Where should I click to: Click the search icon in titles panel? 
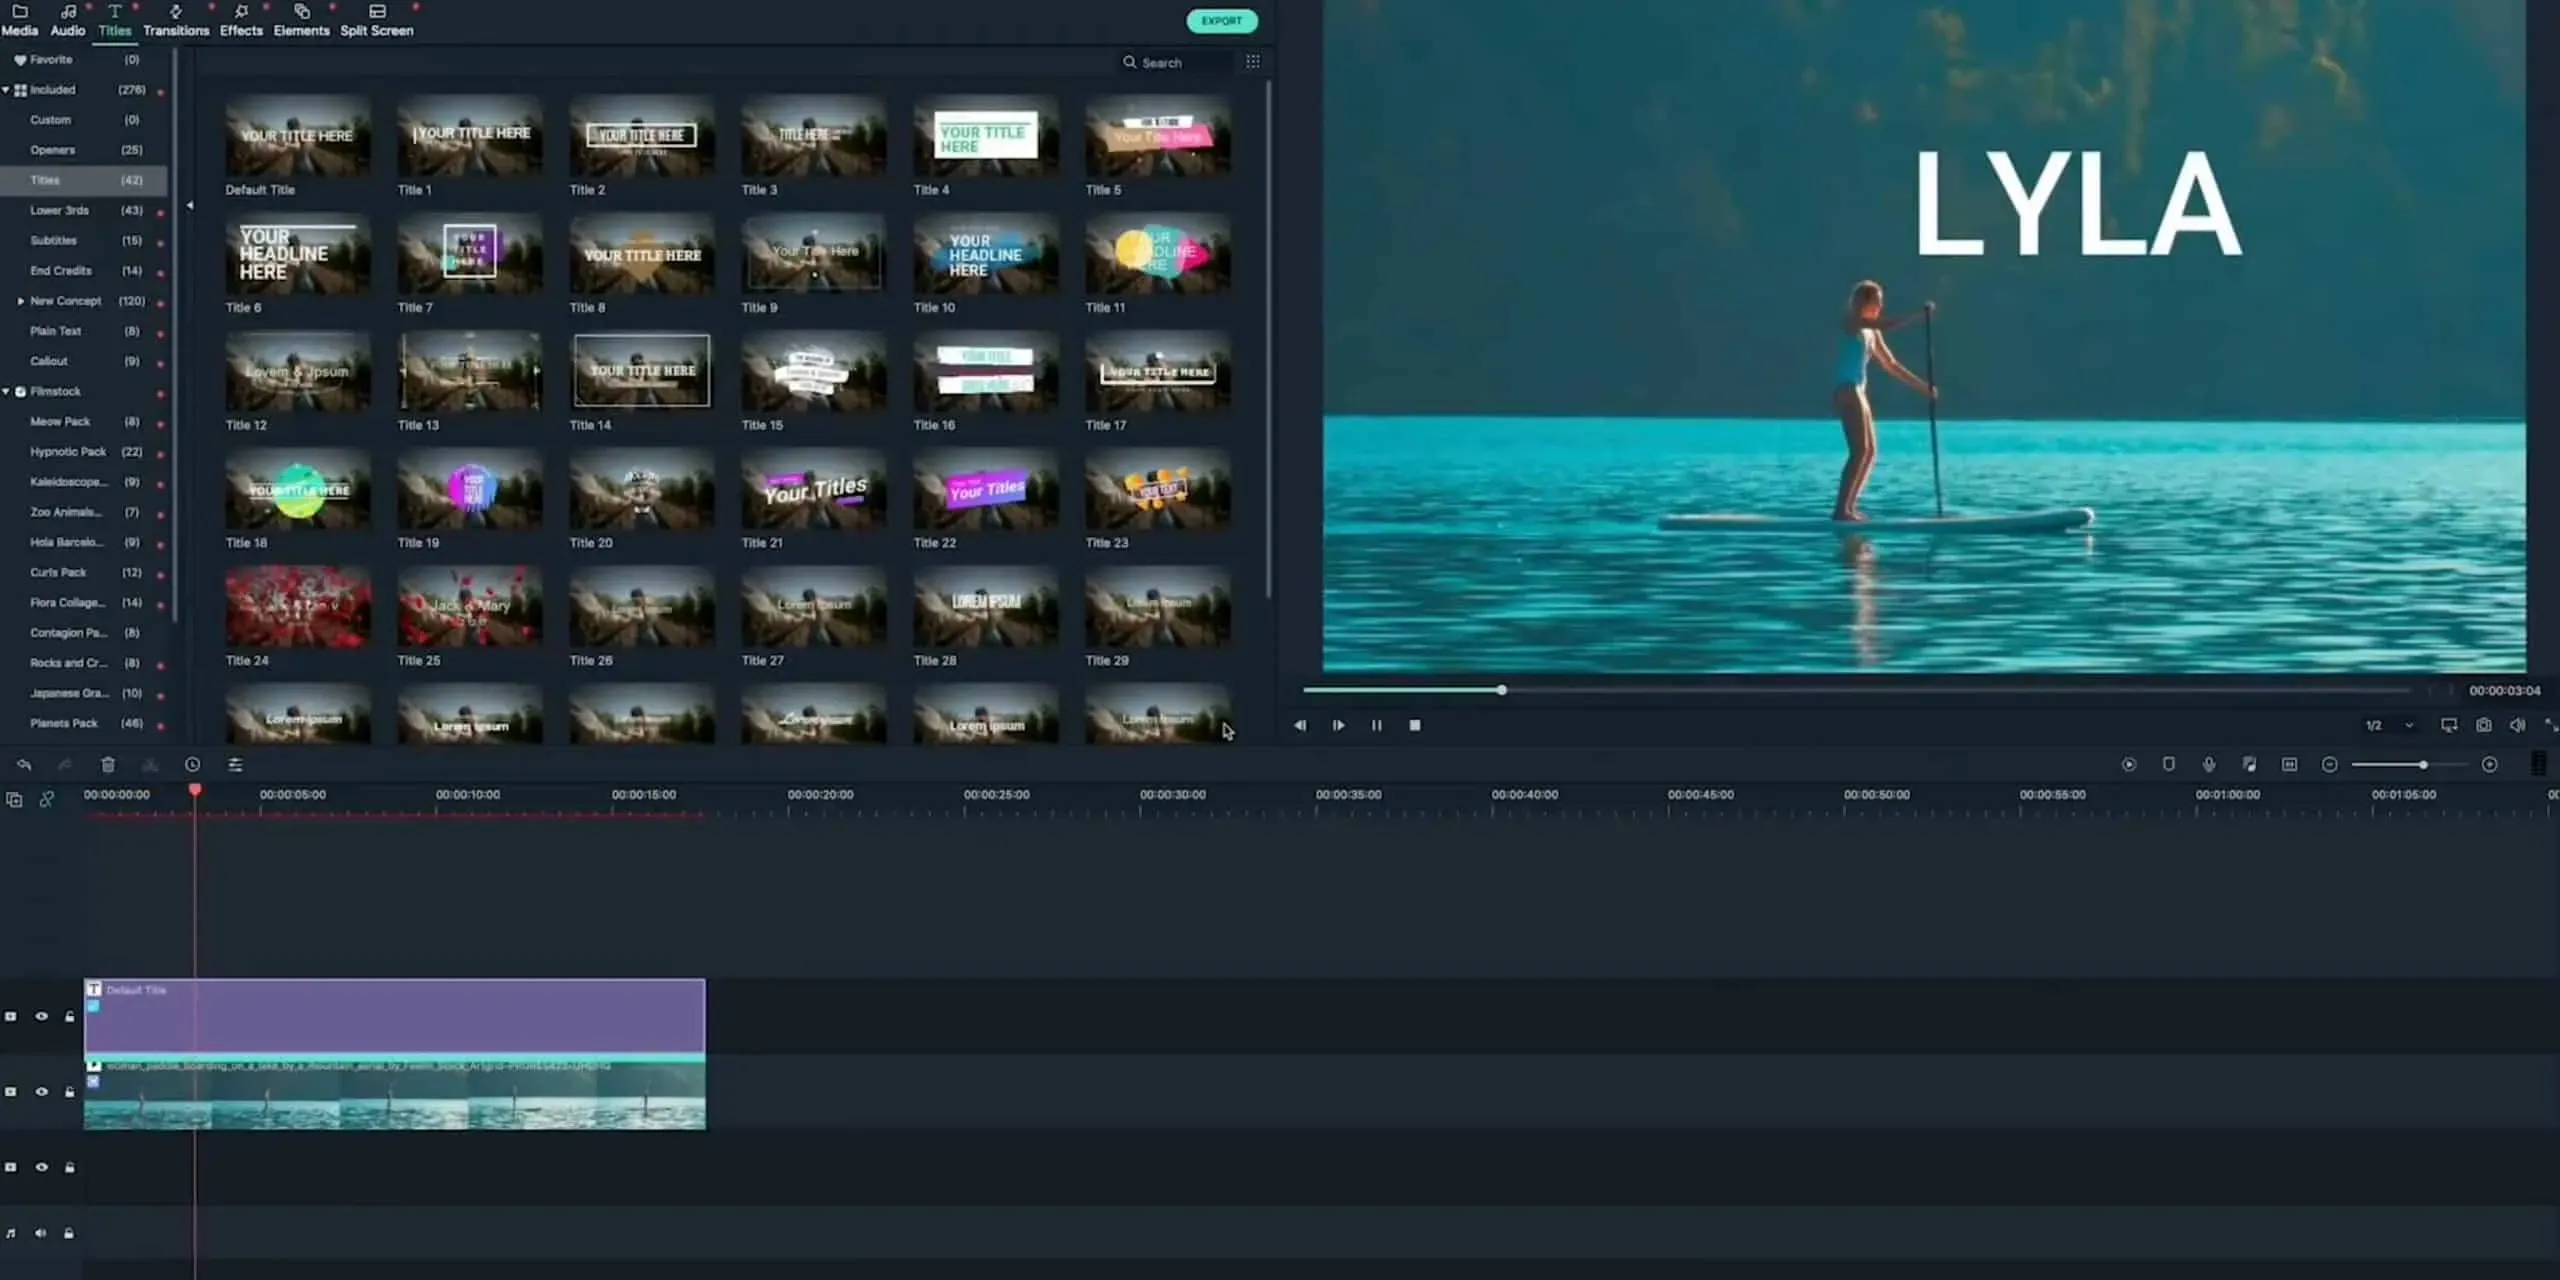tap(1130, 62)
